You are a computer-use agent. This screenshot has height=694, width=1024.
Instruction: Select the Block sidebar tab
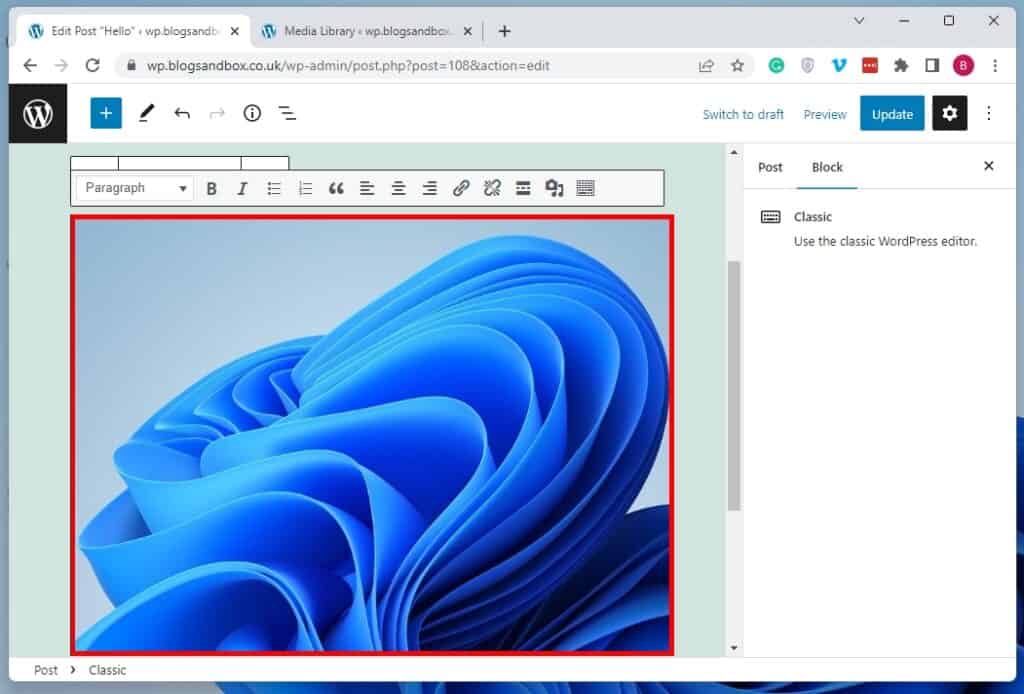[x=827, y=167]
